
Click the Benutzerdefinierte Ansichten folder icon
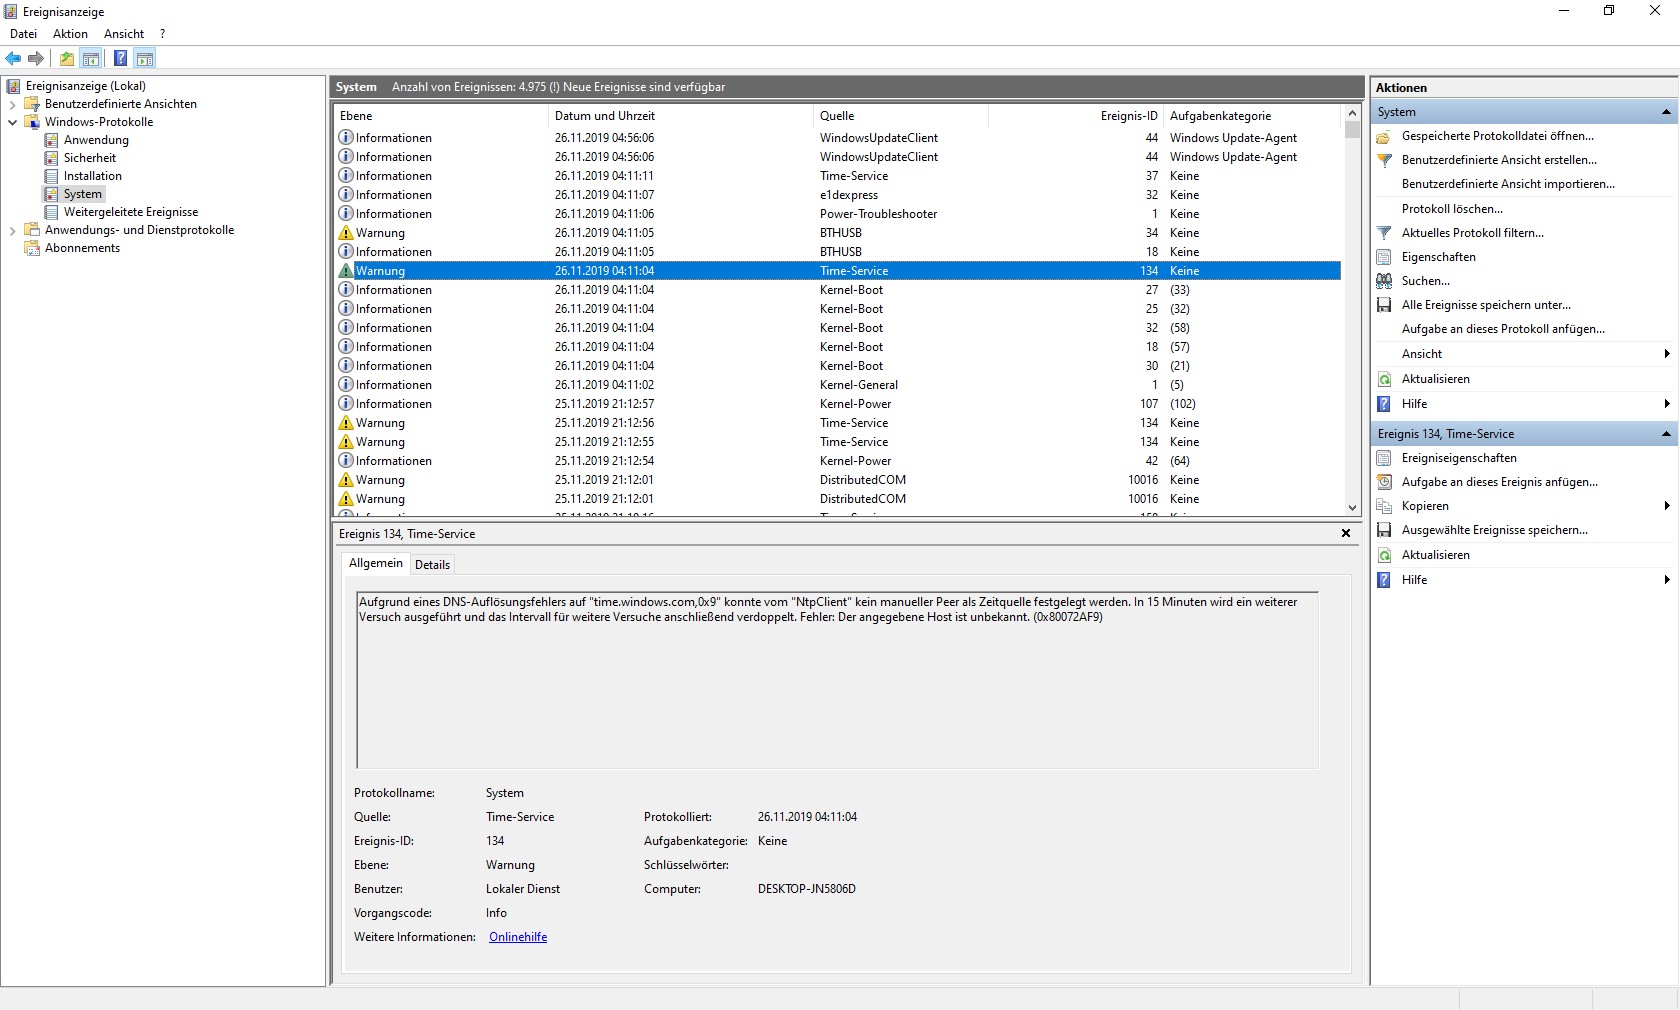point(32,104)
